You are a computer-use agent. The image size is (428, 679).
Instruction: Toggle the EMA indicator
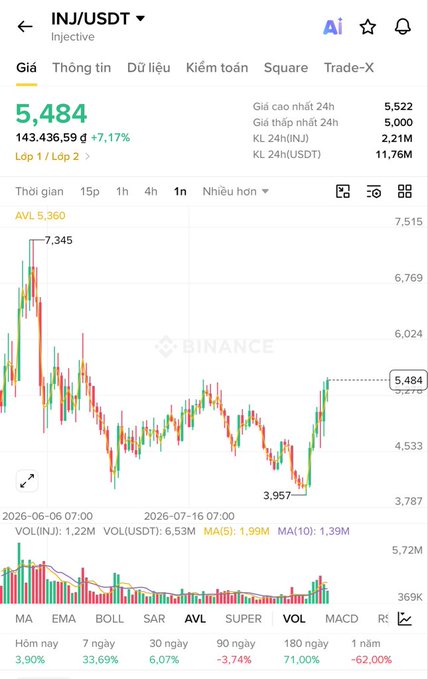[64, 619]
